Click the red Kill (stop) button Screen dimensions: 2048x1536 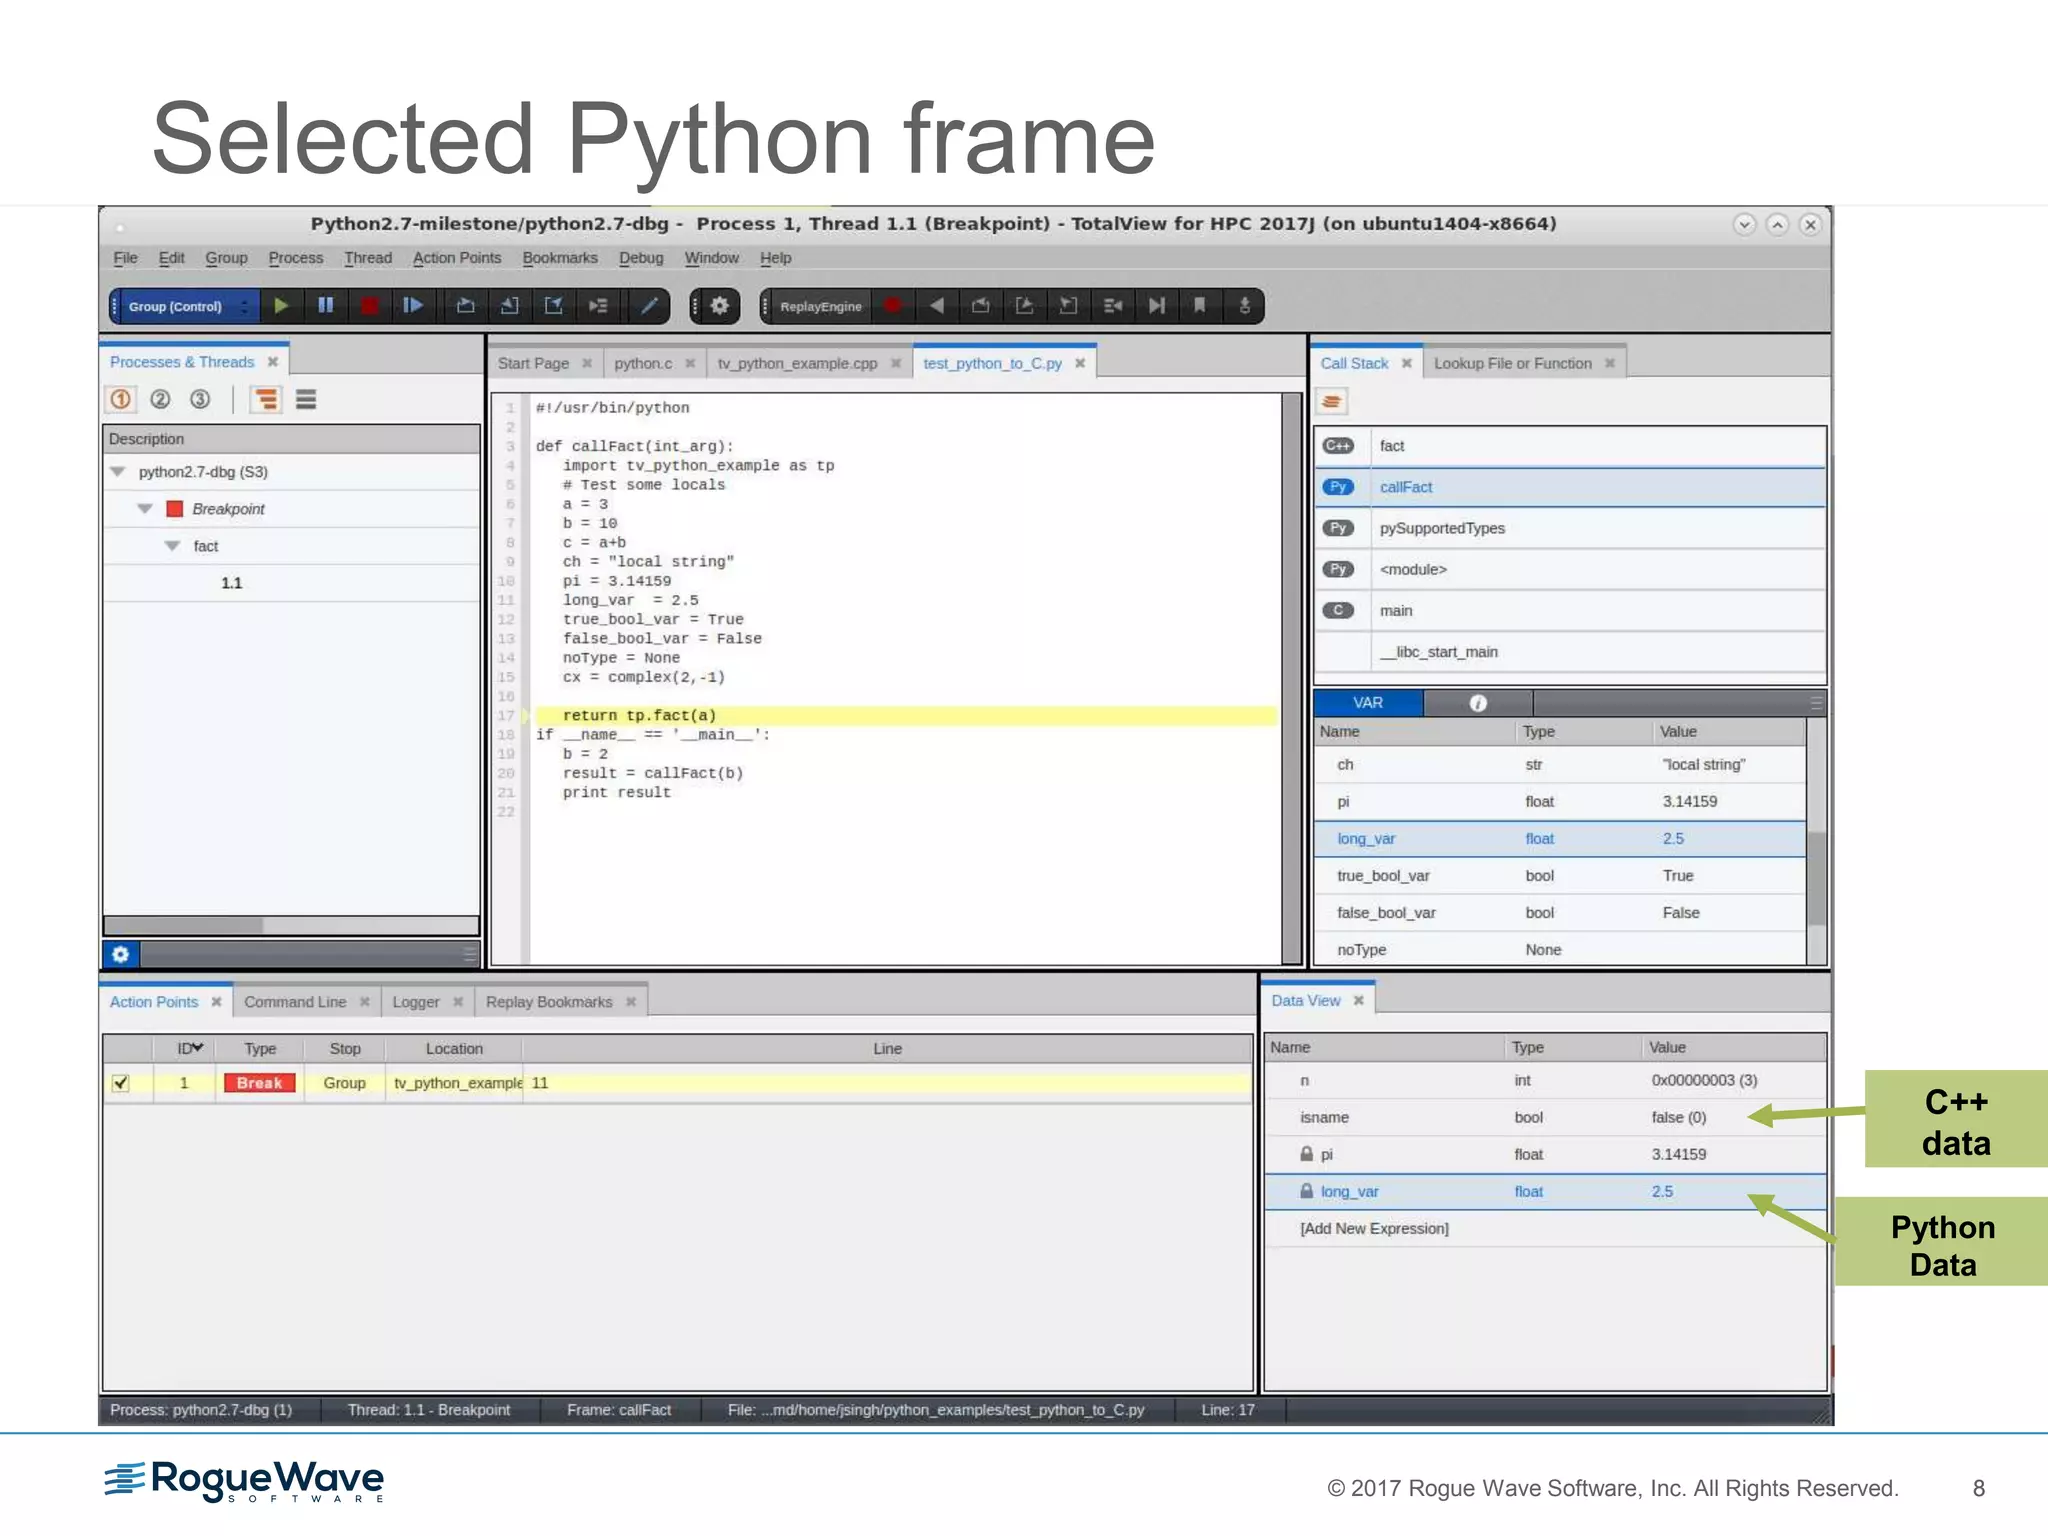(x=369, y=306)
